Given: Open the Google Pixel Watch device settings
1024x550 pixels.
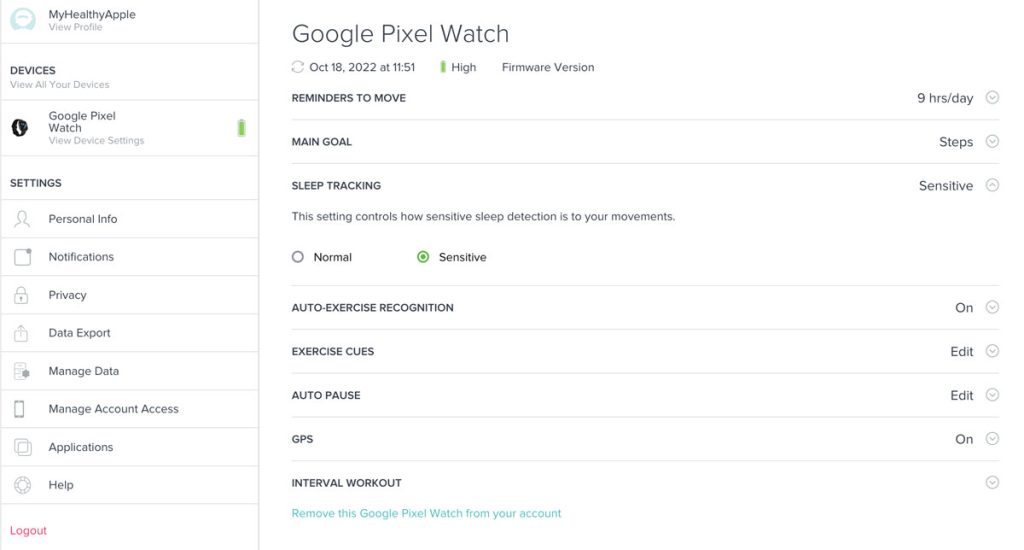Looking at the screenshot, I should click(x=95, y=128).
